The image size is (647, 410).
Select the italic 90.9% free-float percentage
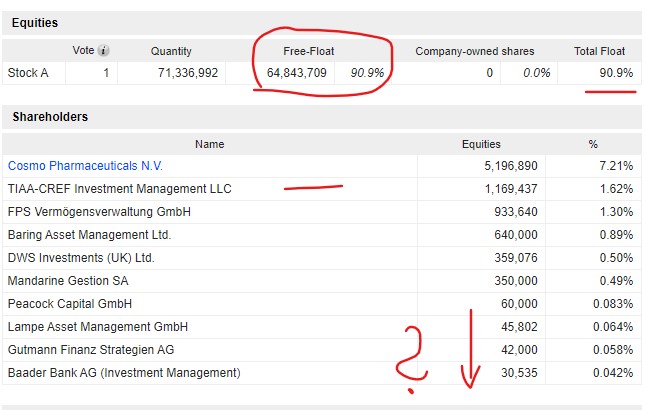coord(367,73)
